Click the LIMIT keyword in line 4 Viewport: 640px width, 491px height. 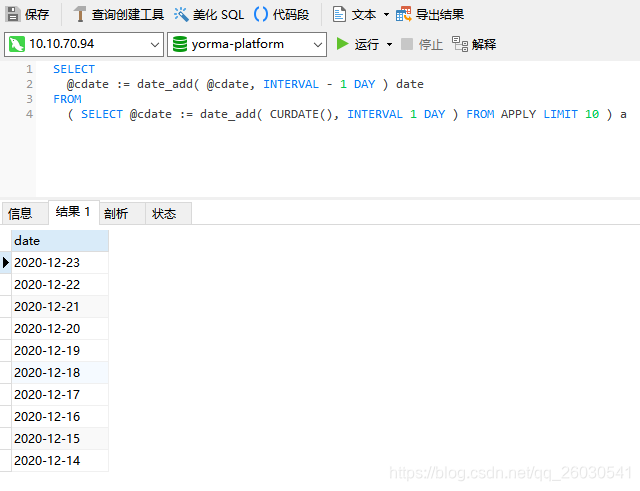tap(560, 114)
